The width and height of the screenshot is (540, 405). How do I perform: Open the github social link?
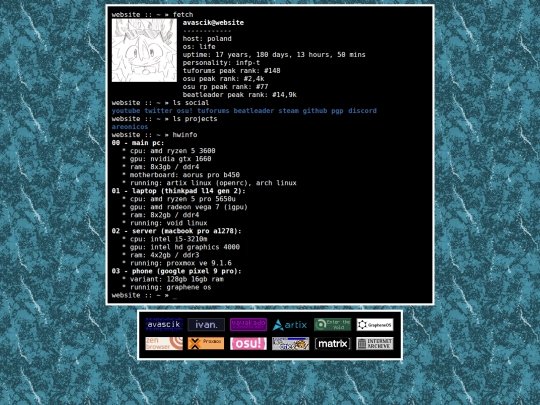315,111
